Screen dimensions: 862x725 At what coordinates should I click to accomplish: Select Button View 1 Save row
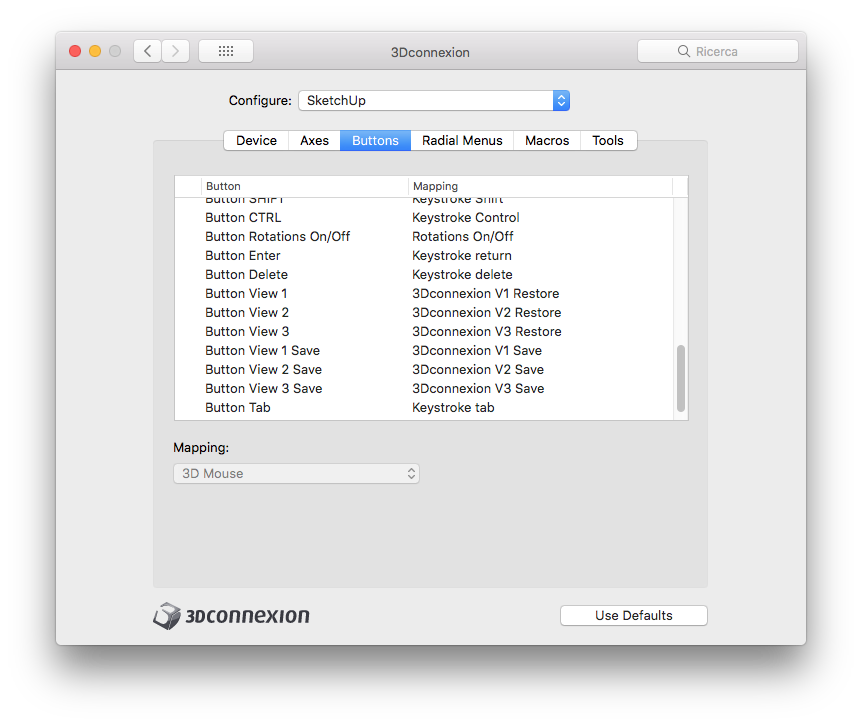[424, 351]
